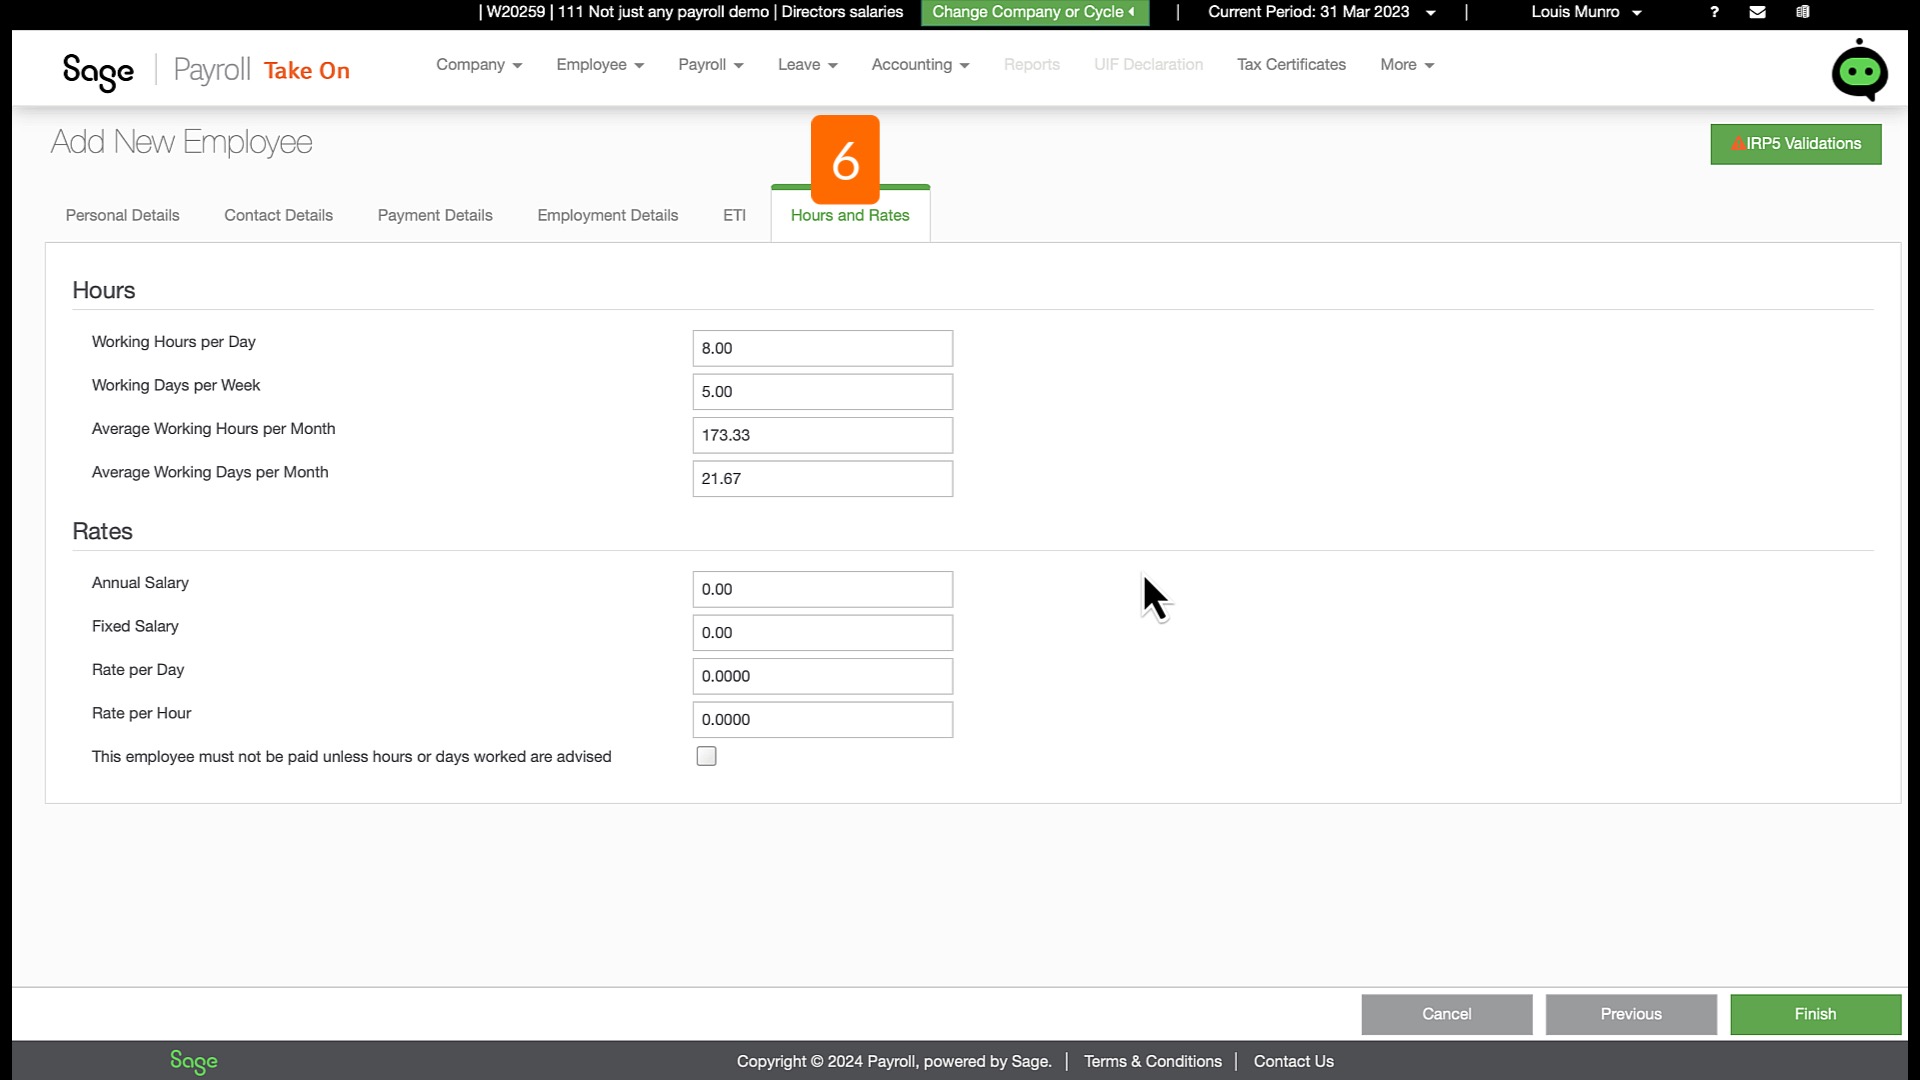Open the Accounting dropdown menu
Screen dimensions: 1920x1080
pyautogui.click(x=918, y=64)
